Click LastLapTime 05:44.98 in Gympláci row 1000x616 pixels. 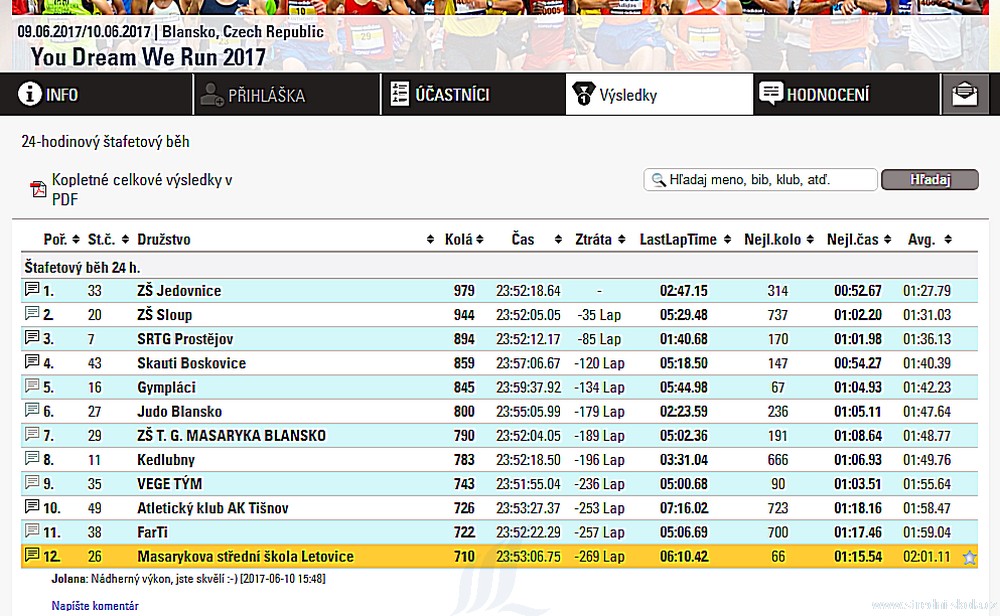point(684,388)
